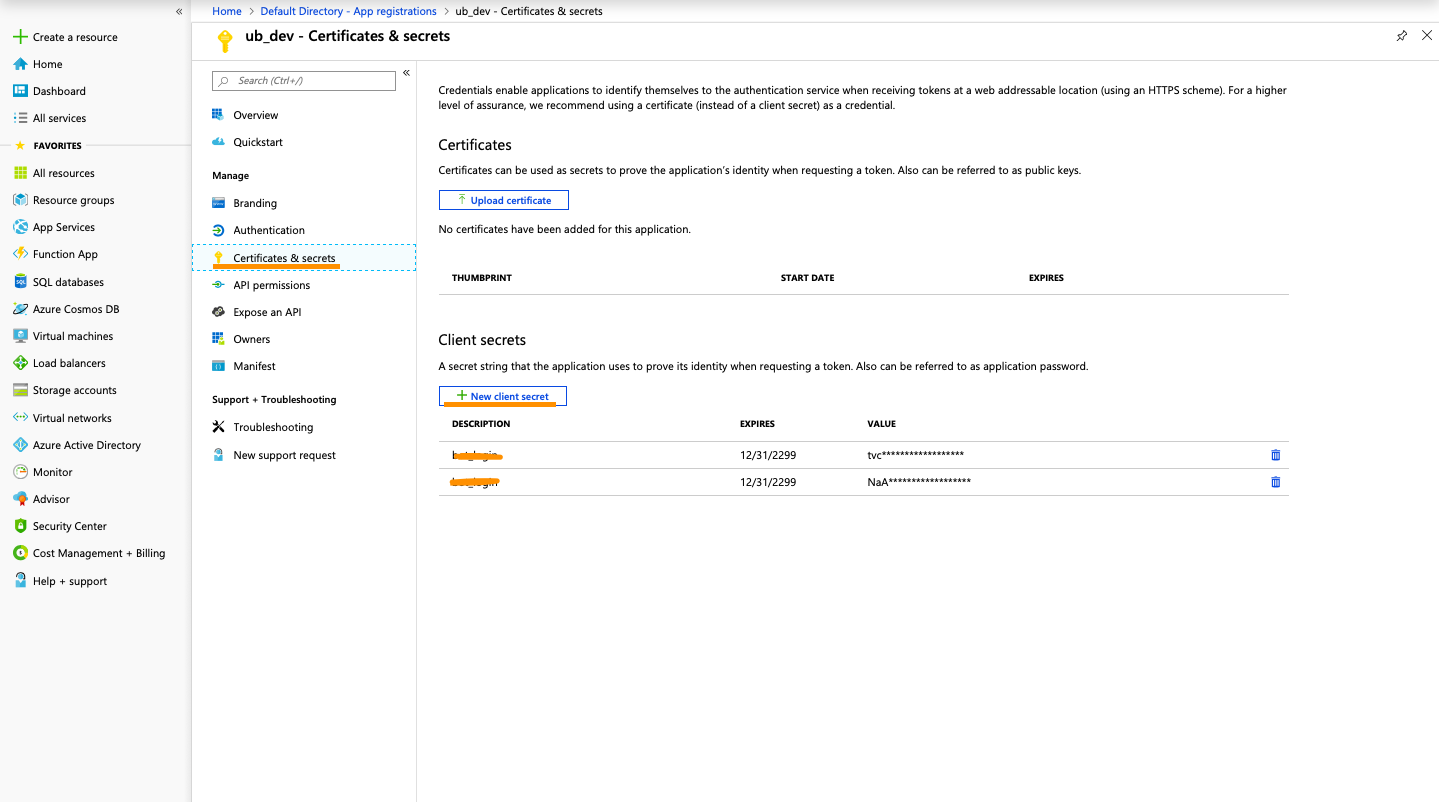The width and height of the screenshot is (1439, 802).
Task: Navigate to Default Directory - App registrations breadcrumb
Action: click(348, 11)
